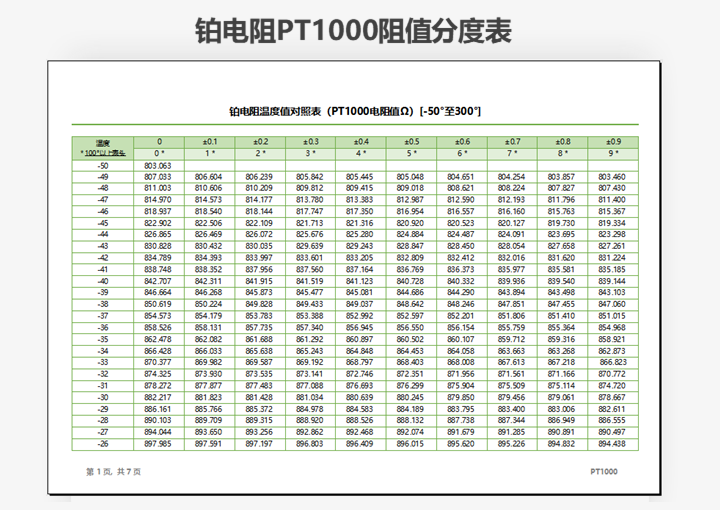Click the cell containing 811.003
Viewport: 720px width, 510px height.
click(x=159, y=188)
